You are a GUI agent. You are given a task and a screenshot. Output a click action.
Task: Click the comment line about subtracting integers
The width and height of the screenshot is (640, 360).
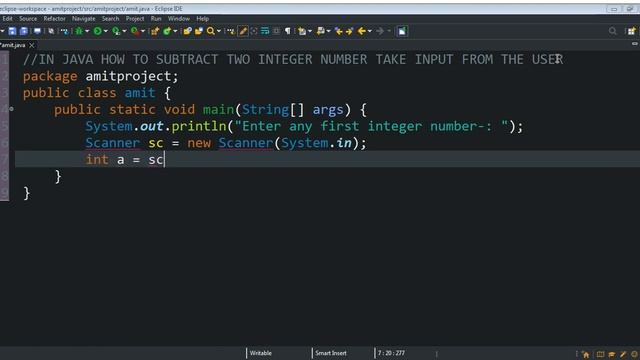293,59
